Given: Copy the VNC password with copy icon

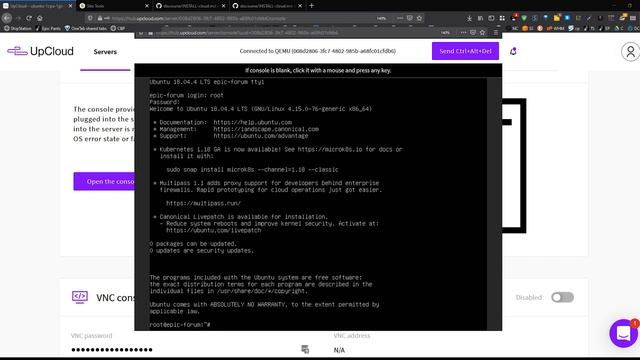Looking at the screenshot, I should [305, 349].
